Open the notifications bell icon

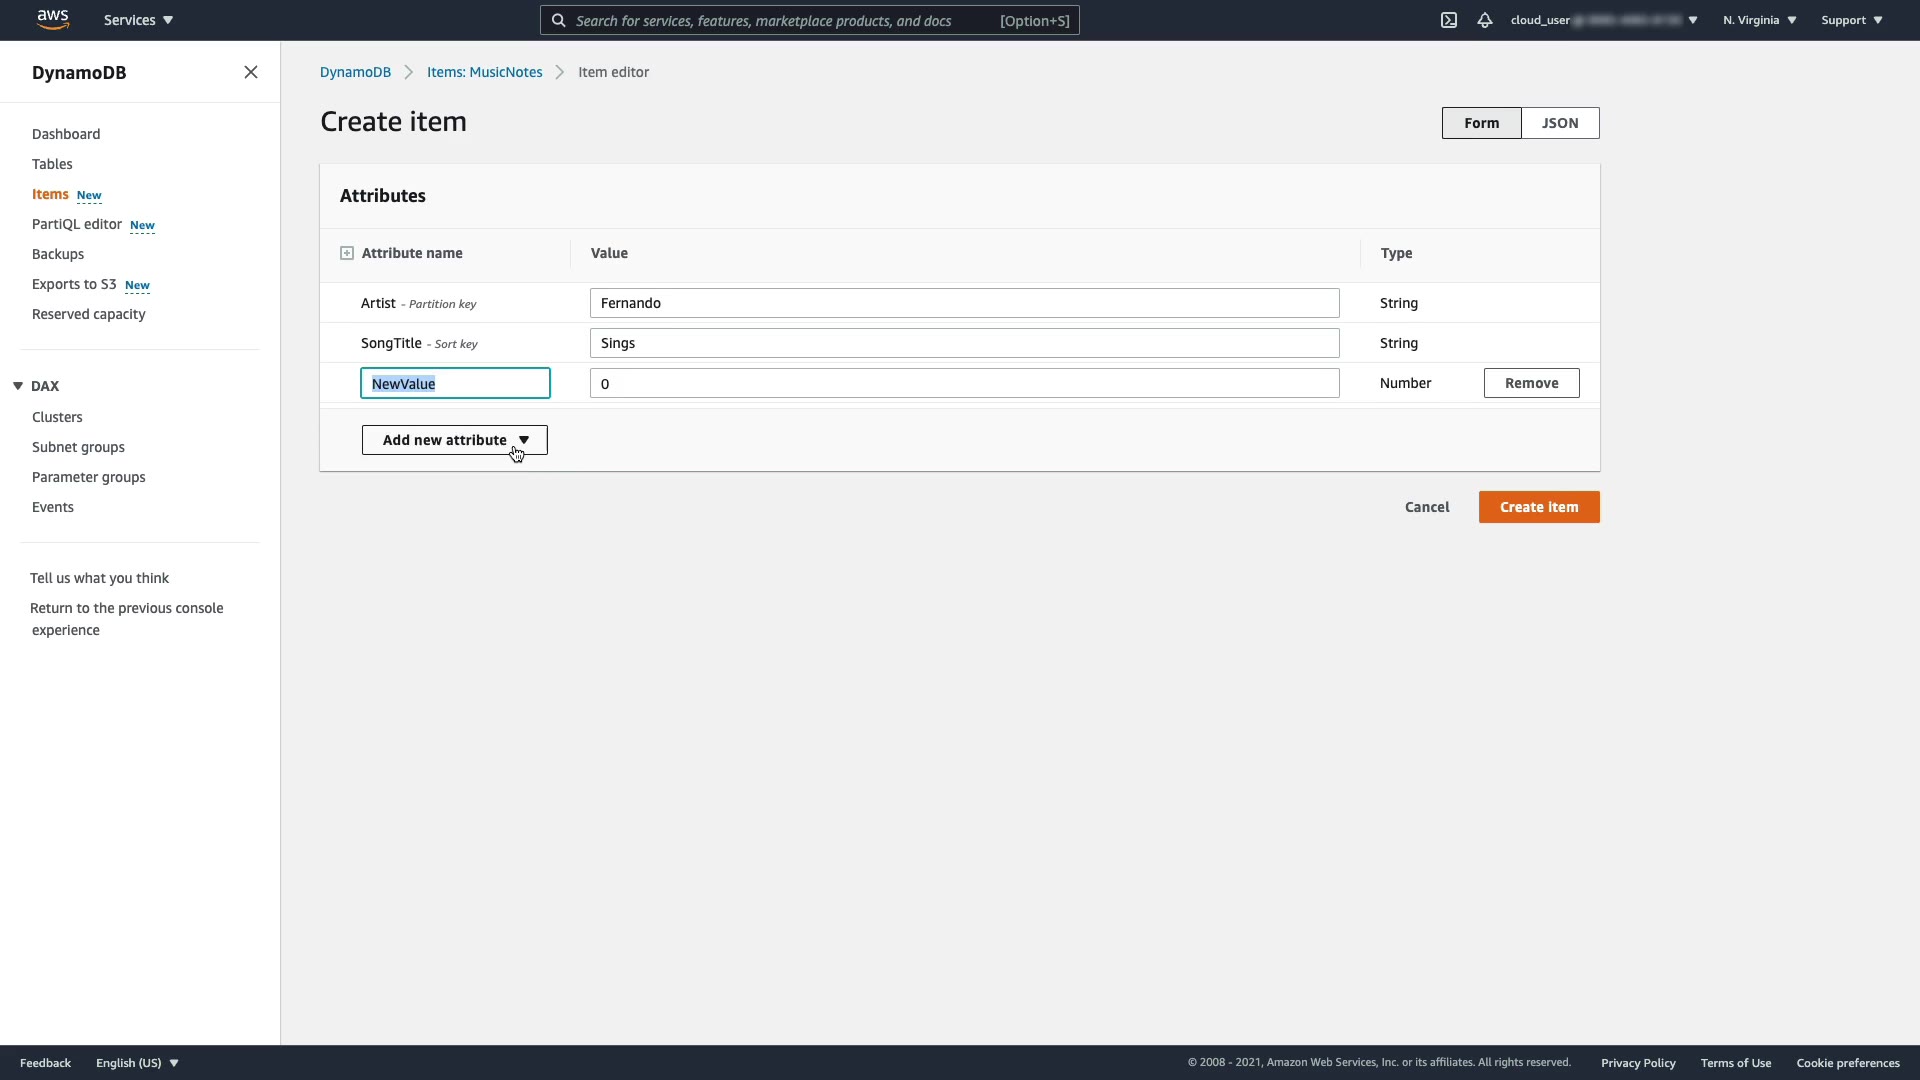pos(1484,20)
